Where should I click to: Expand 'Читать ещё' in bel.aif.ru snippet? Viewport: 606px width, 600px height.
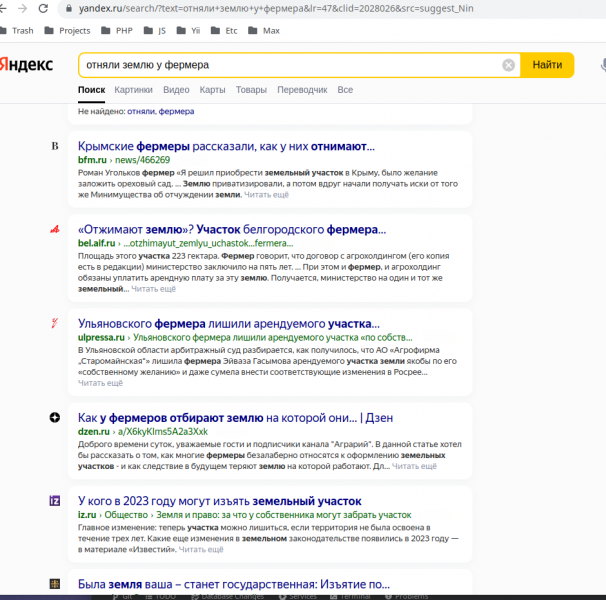(x=153, y=289)
